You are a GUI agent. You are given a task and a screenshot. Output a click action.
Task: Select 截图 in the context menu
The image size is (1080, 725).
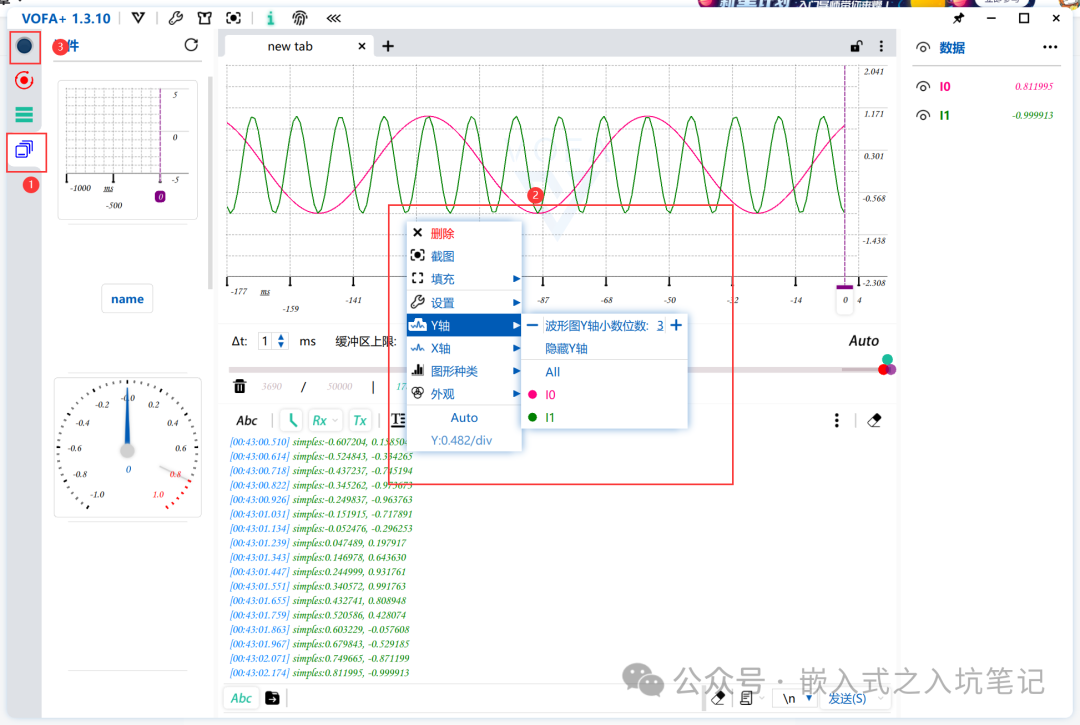[x=465, y=256]
